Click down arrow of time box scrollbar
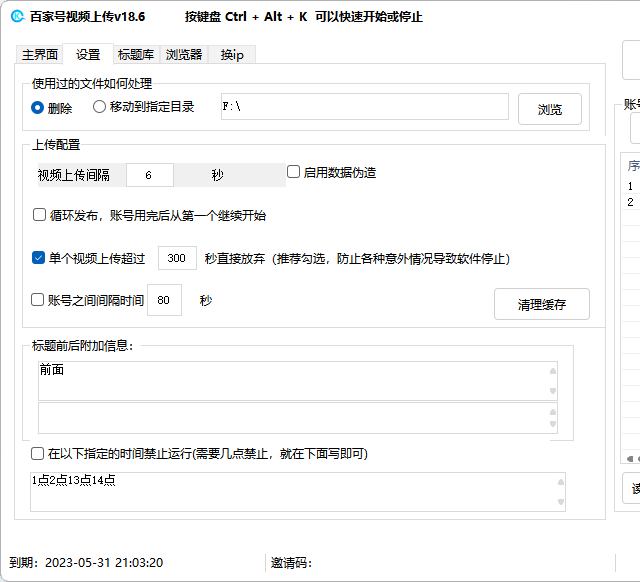The width and height of the screenshot is (640, 582). click(561, 502)
